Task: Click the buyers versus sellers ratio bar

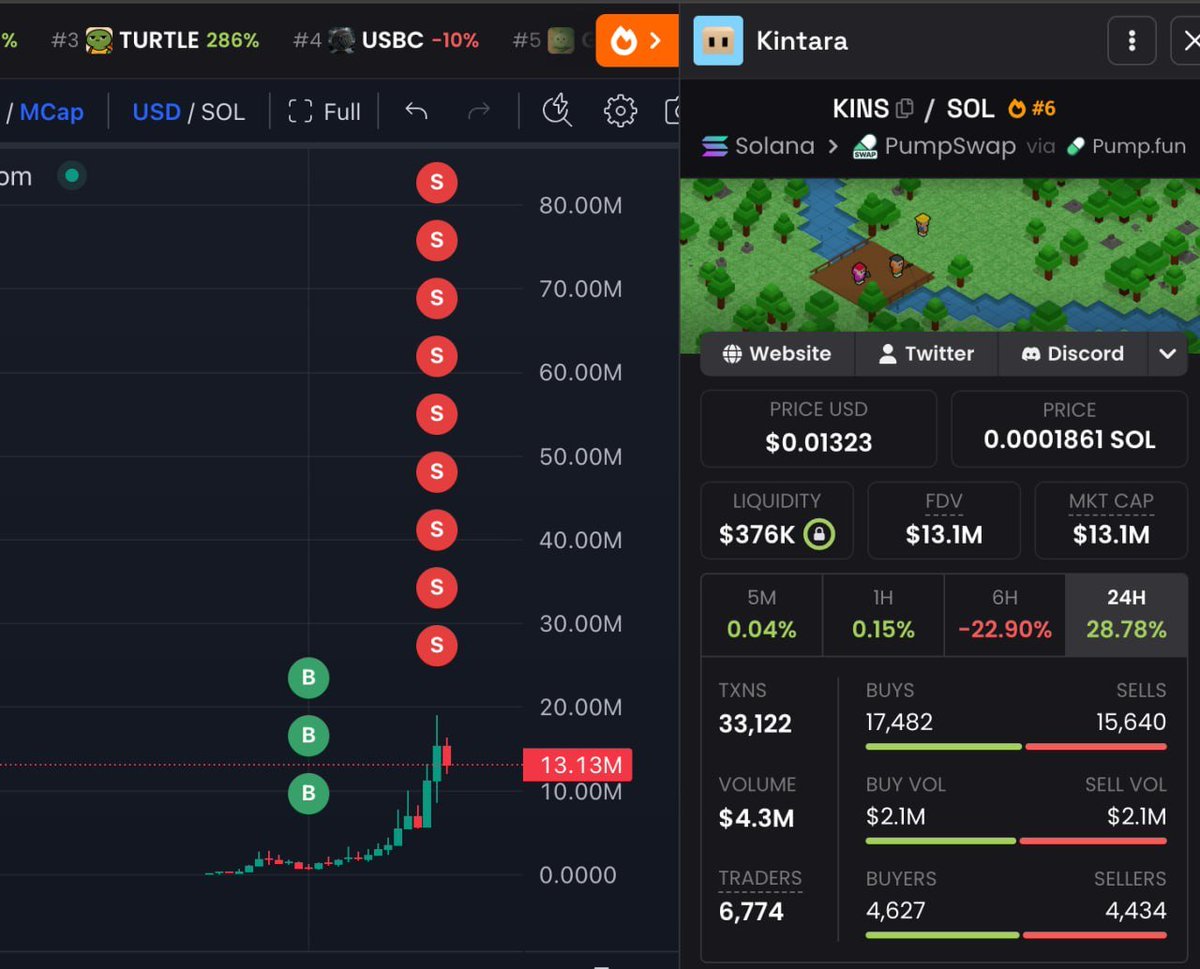Action: (x=1016, y=935)
